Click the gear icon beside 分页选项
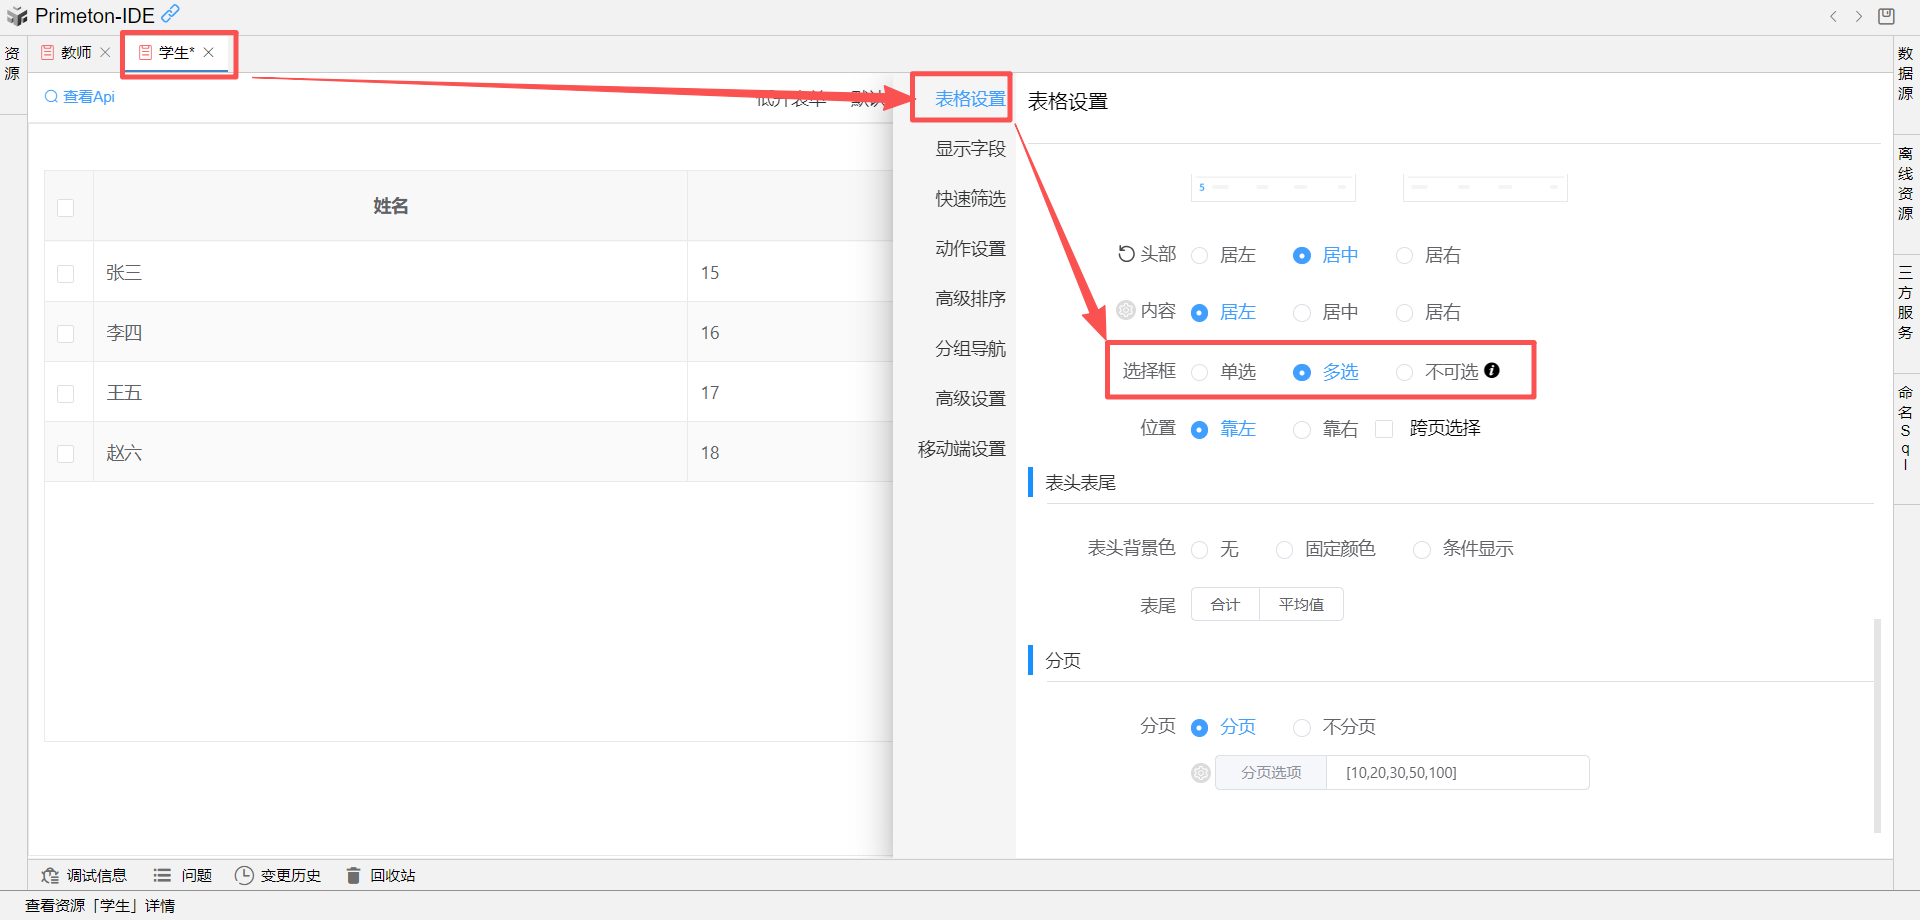The height and width of the screenshot is (920, 1920). coord(1201,773)
